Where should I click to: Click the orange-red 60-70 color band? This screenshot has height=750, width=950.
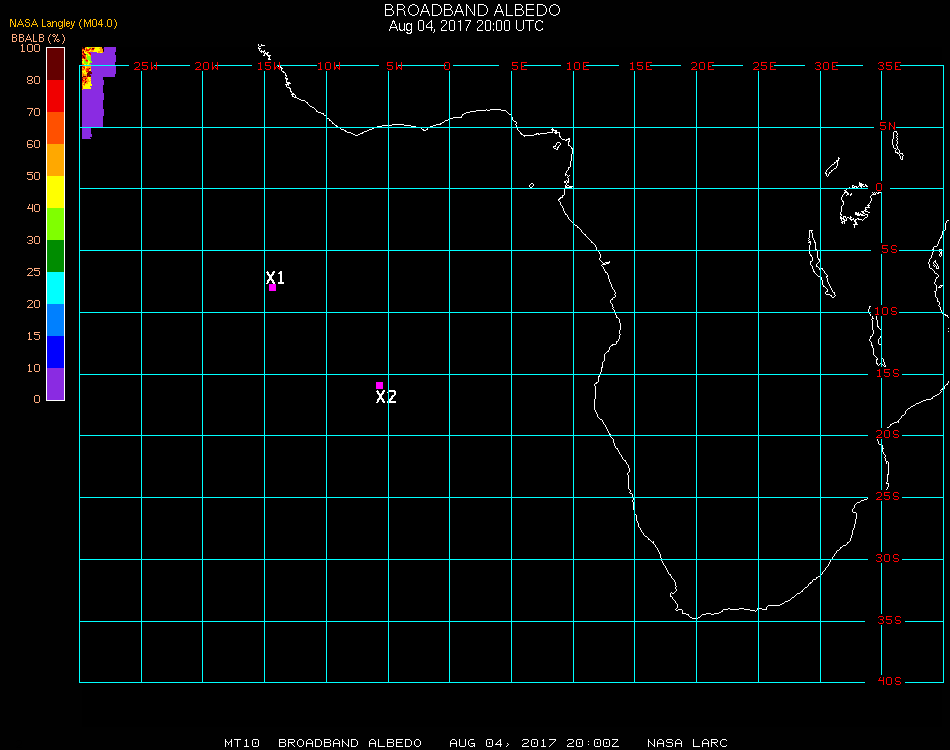click(56, 128)
